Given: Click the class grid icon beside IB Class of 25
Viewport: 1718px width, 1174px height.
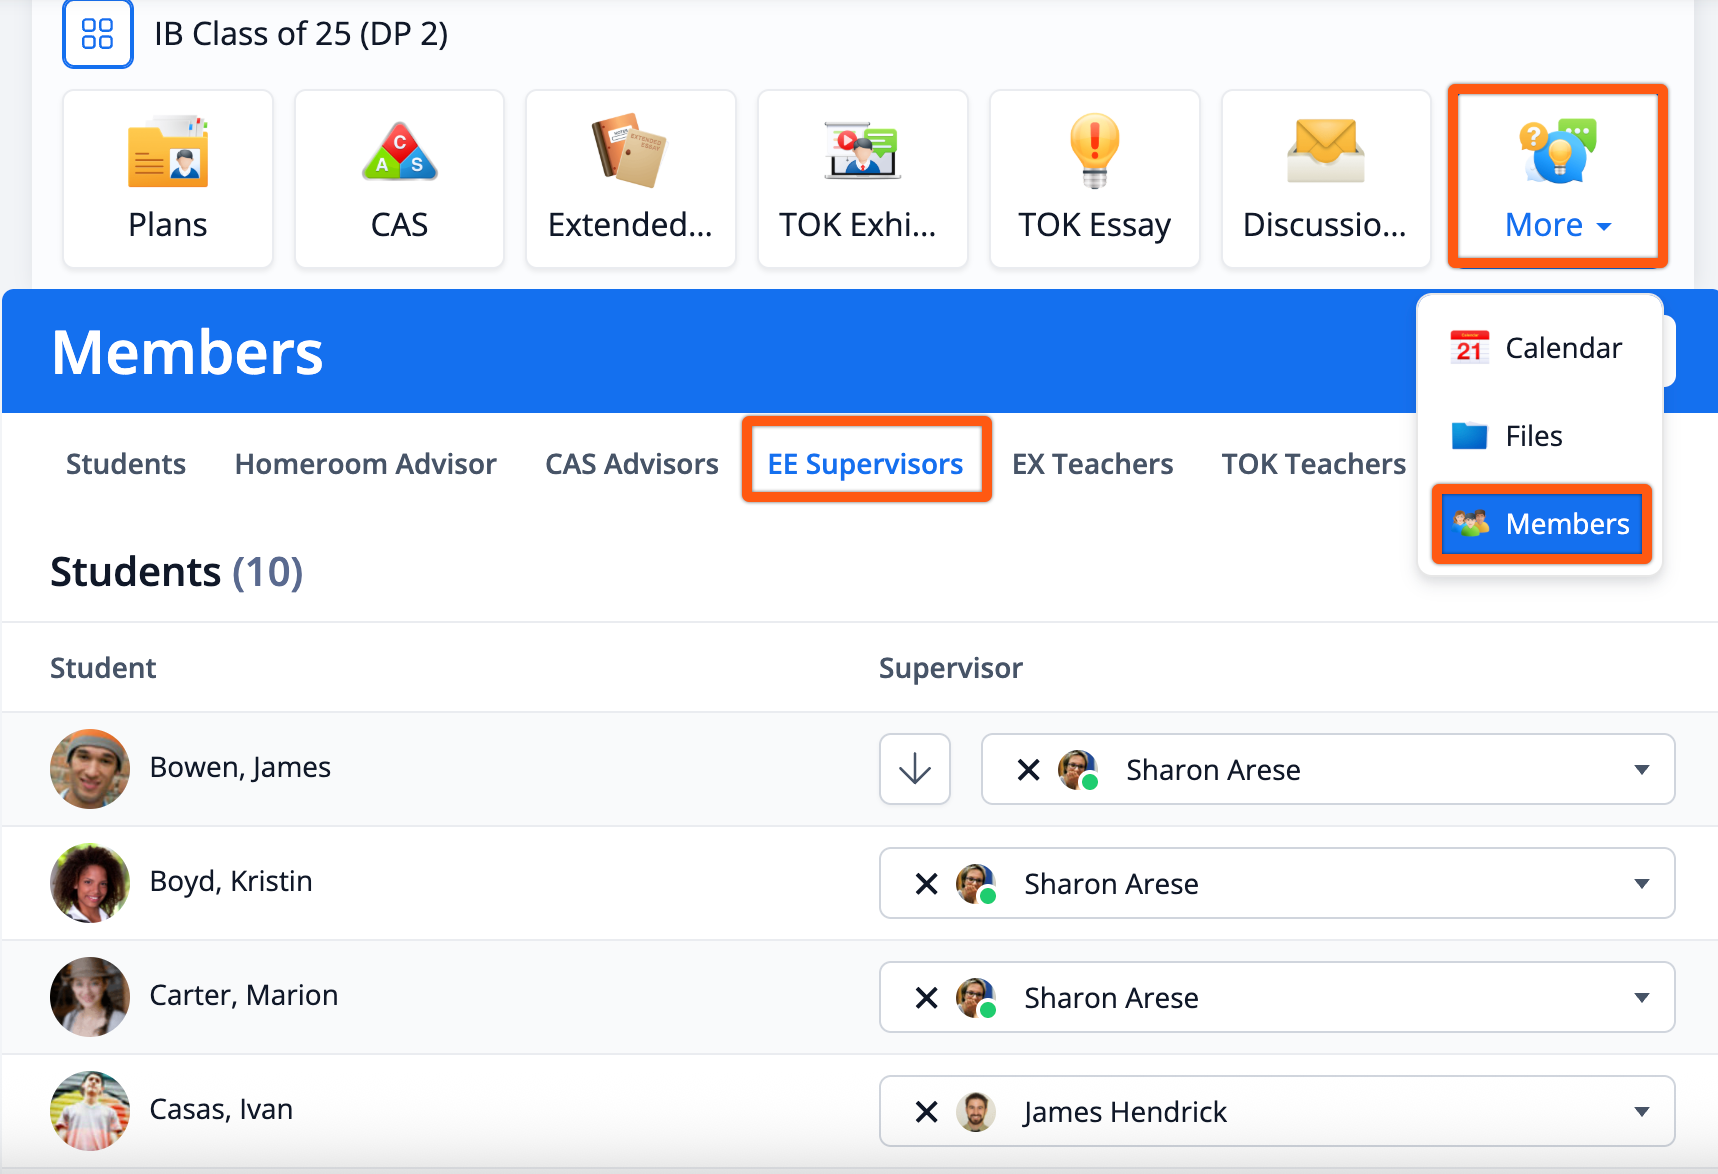Looking at the screenshot, I should (97, 34).
